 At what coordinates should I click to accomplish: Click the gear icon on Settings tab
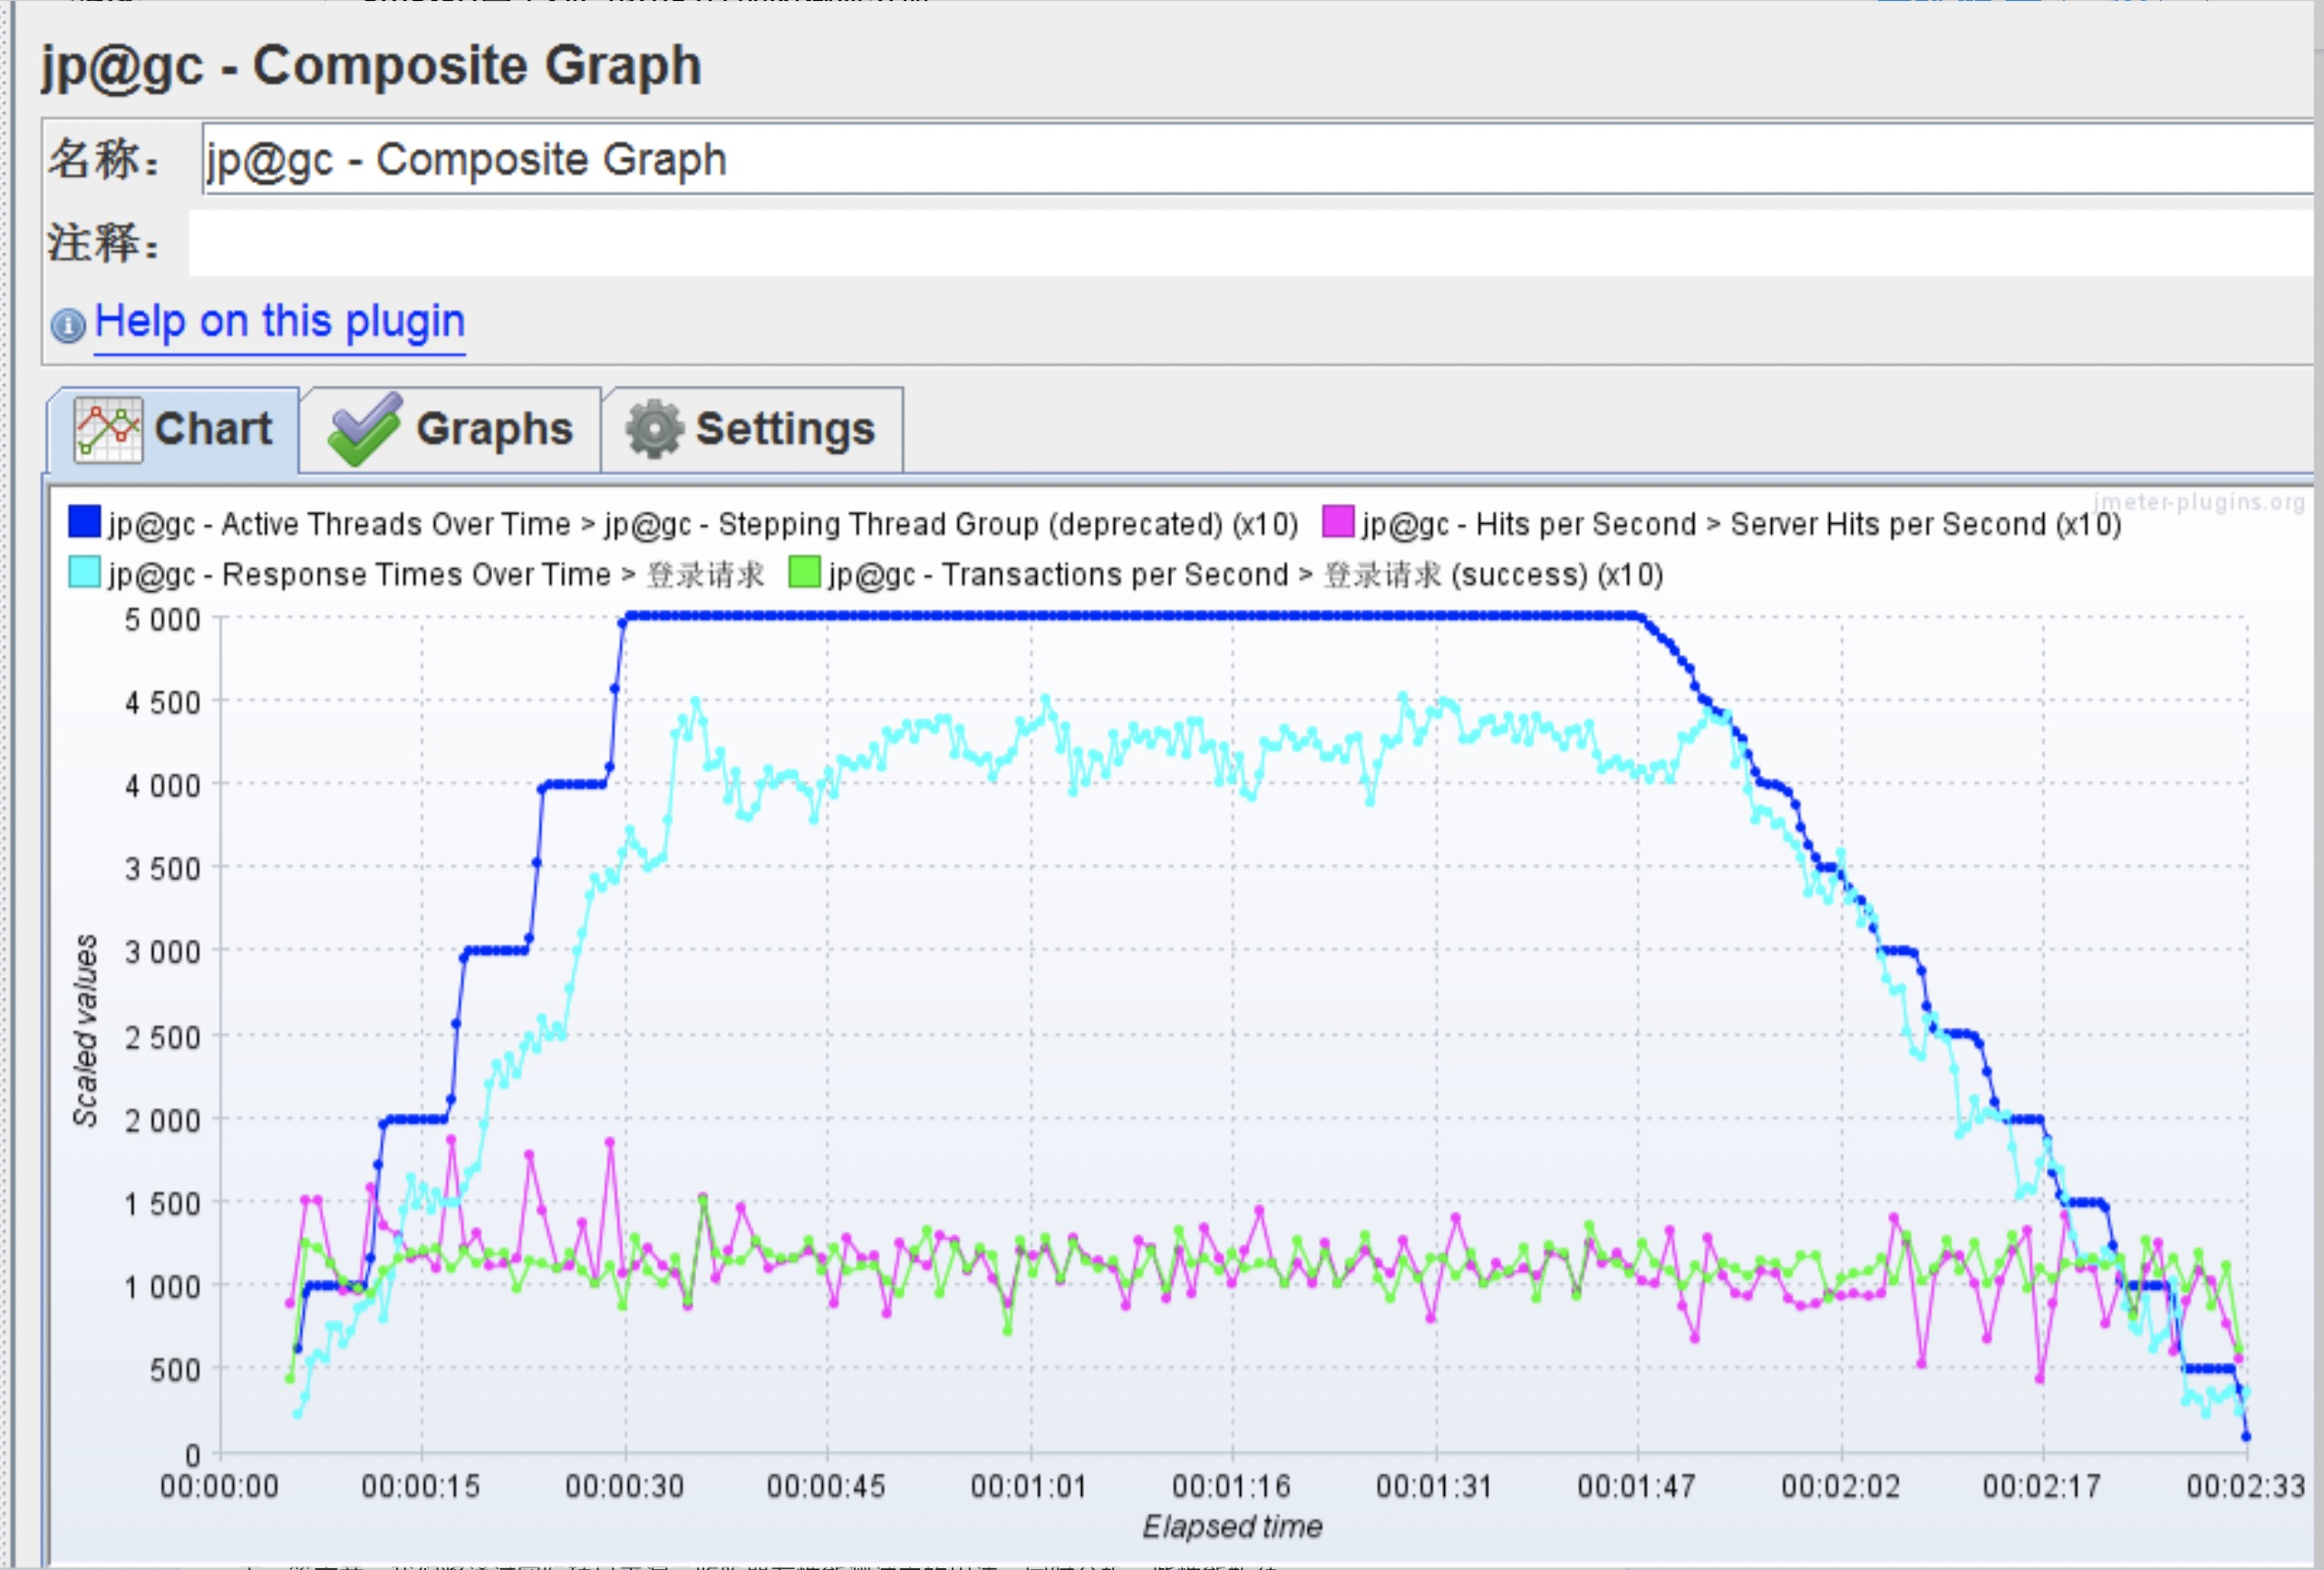click(x=654, y=429)
